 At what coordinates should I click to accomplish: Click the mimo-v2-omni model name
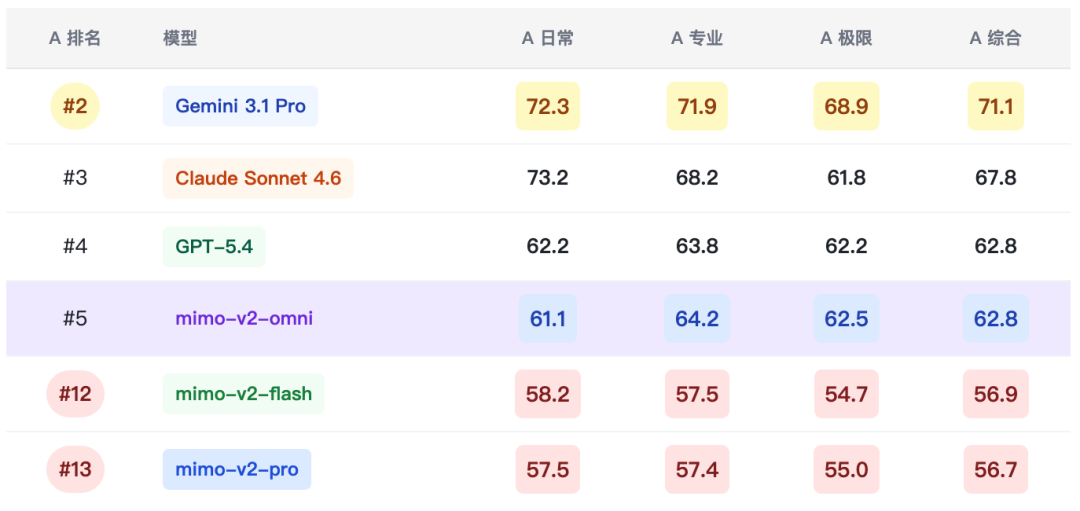pos(244,319)
